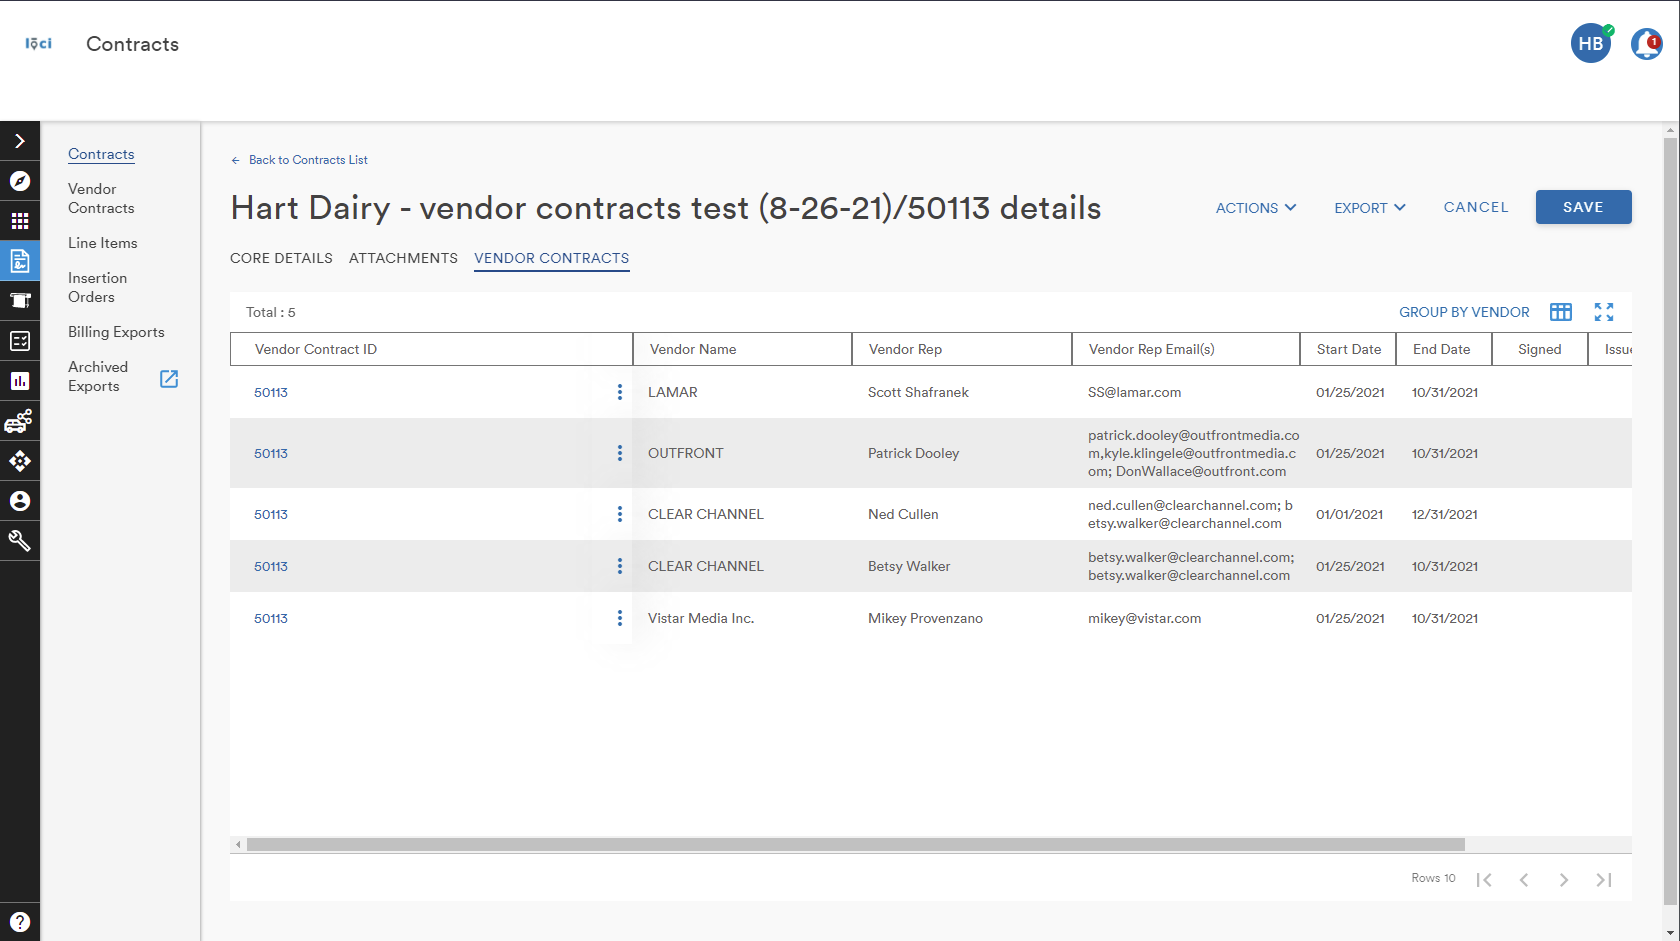Open Vendor Contracts in the side menu
1680x941 pixels.
click(x=101, y=198)
